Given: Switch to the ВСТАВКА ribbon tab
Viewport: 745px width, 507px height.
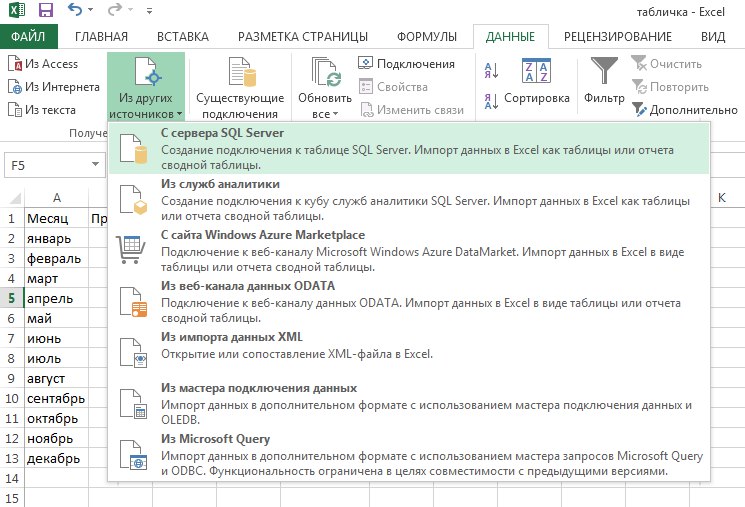Looking at the screenshot, I should point(182,37).
